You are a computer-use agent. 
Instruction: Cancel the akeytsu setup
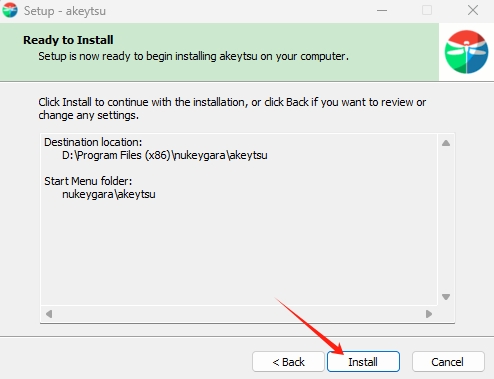point(448,362)
